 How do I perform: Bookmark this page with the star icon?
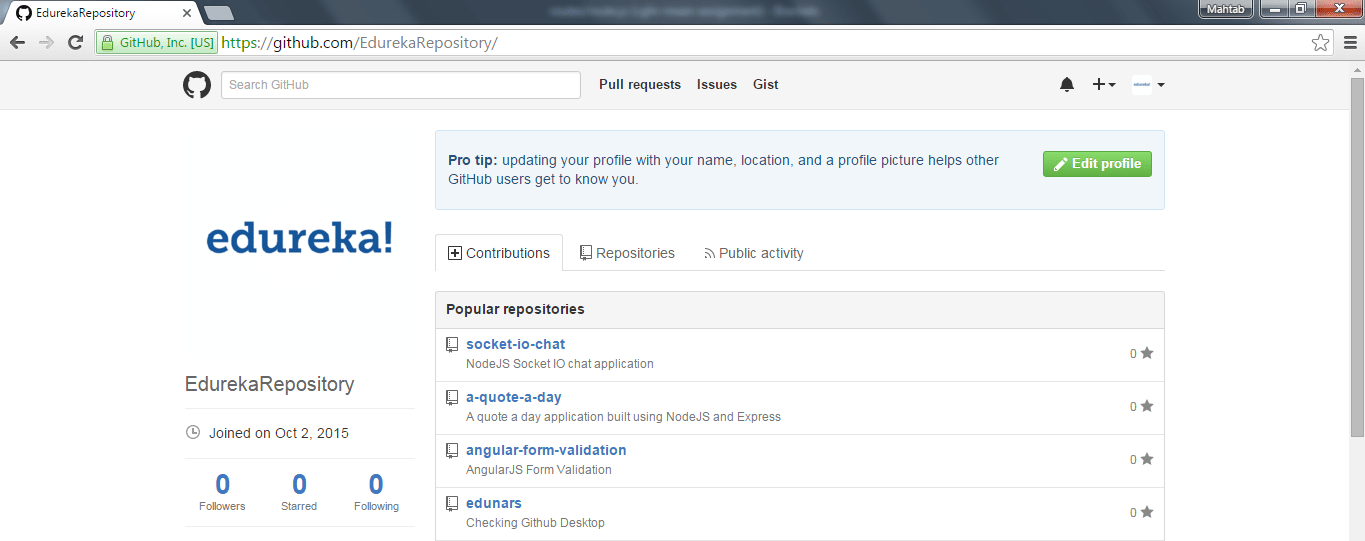[1321, 42]
